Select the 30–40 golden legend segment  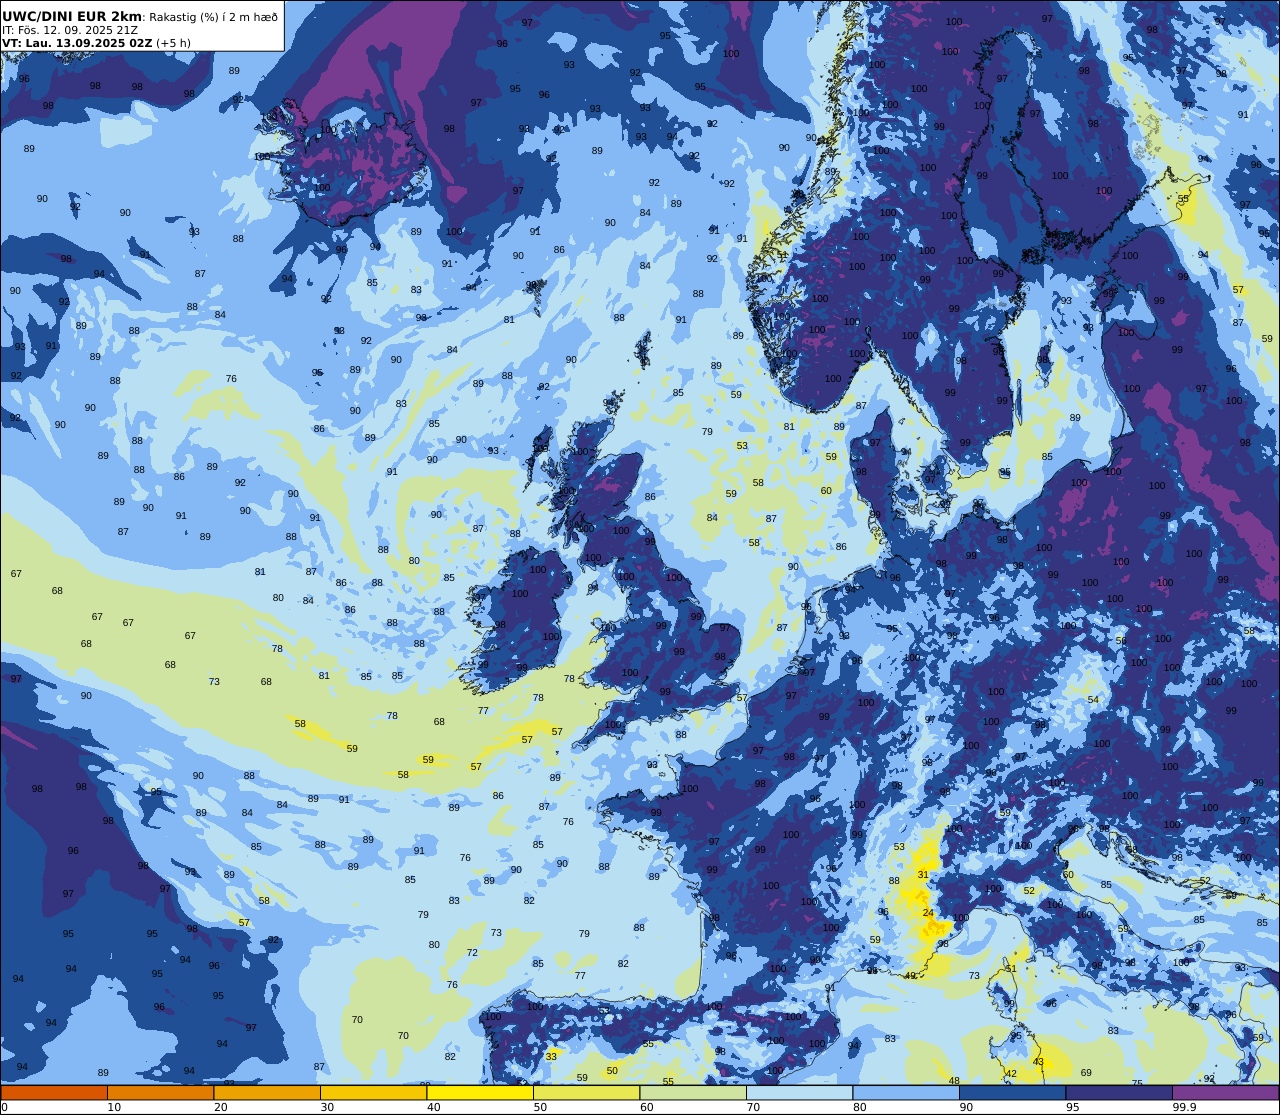(x=373, y=1092)
